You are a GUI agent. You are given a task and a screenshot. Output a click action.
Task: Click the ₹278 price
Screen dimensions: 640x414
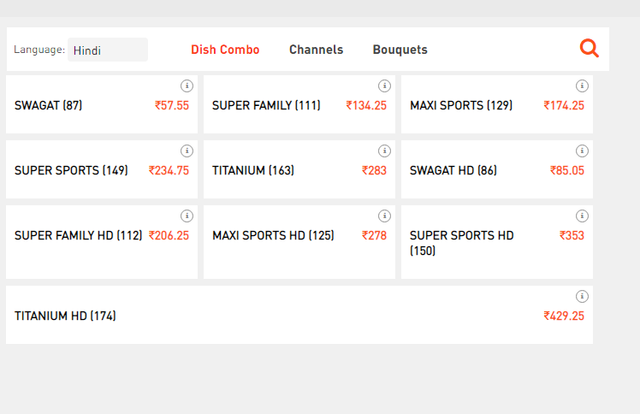coord(374,235)
